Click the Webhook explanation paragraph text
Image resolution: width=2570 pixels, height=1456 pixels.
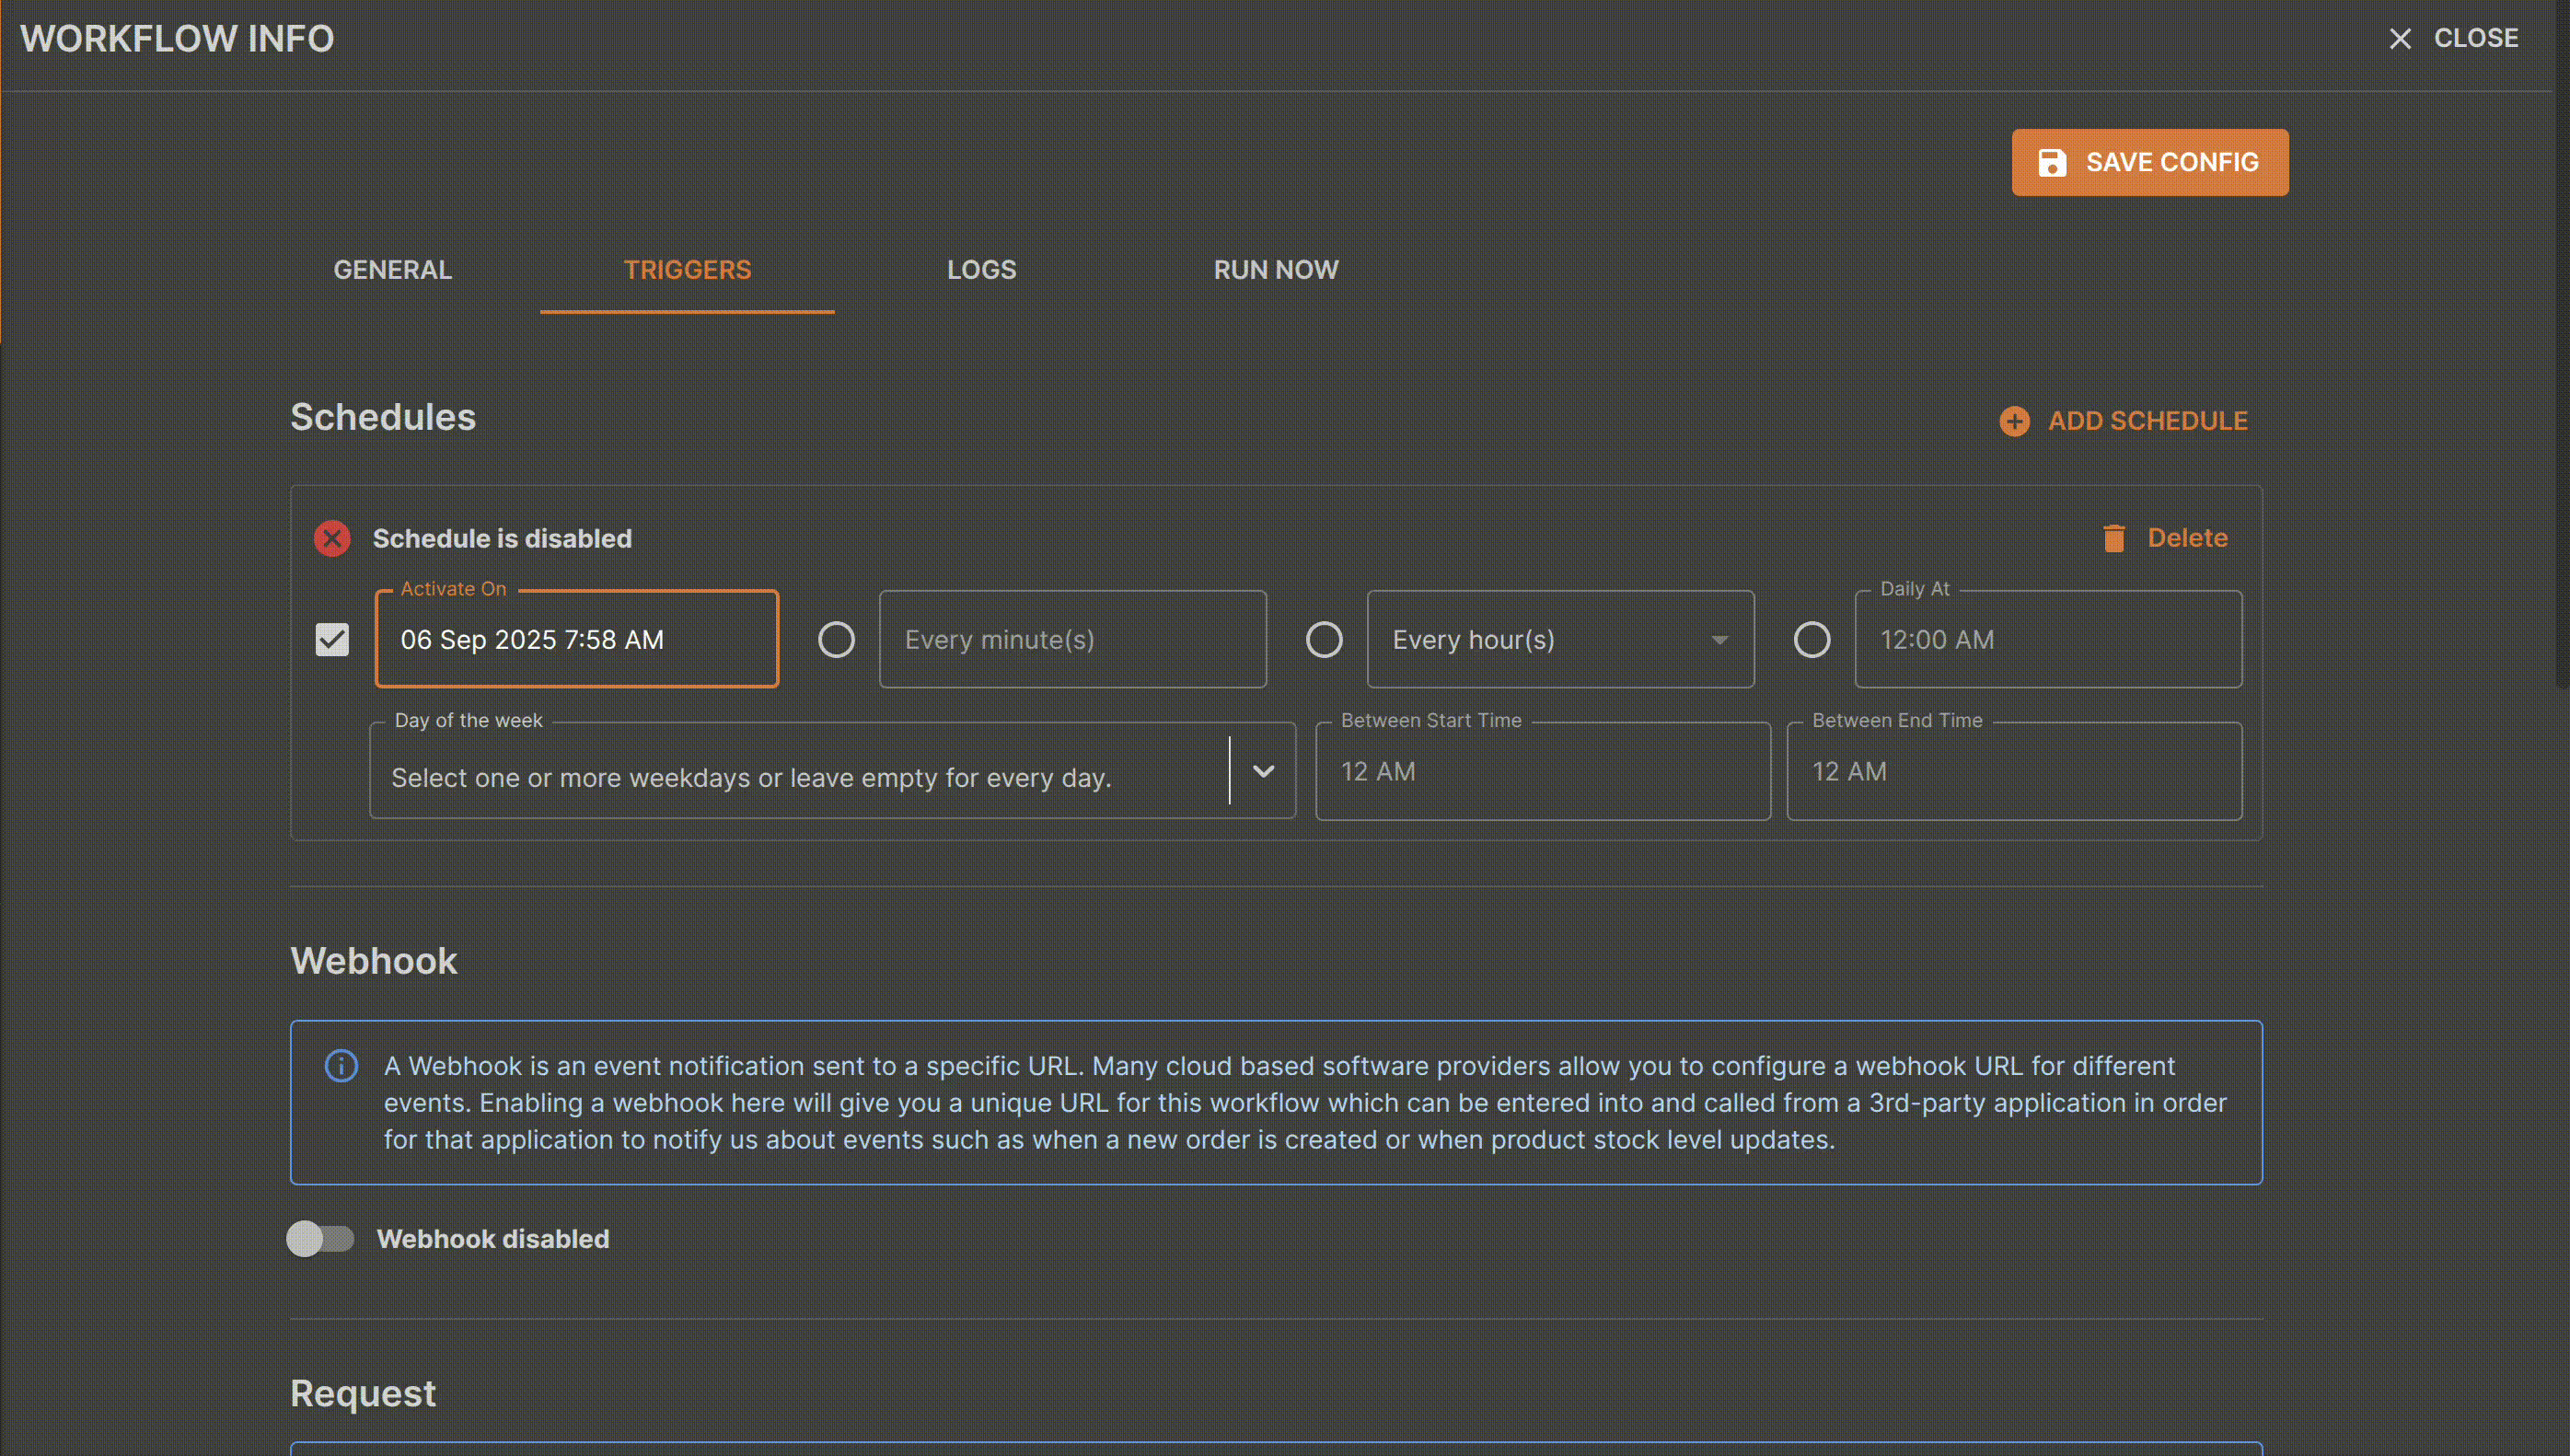1305,1103
